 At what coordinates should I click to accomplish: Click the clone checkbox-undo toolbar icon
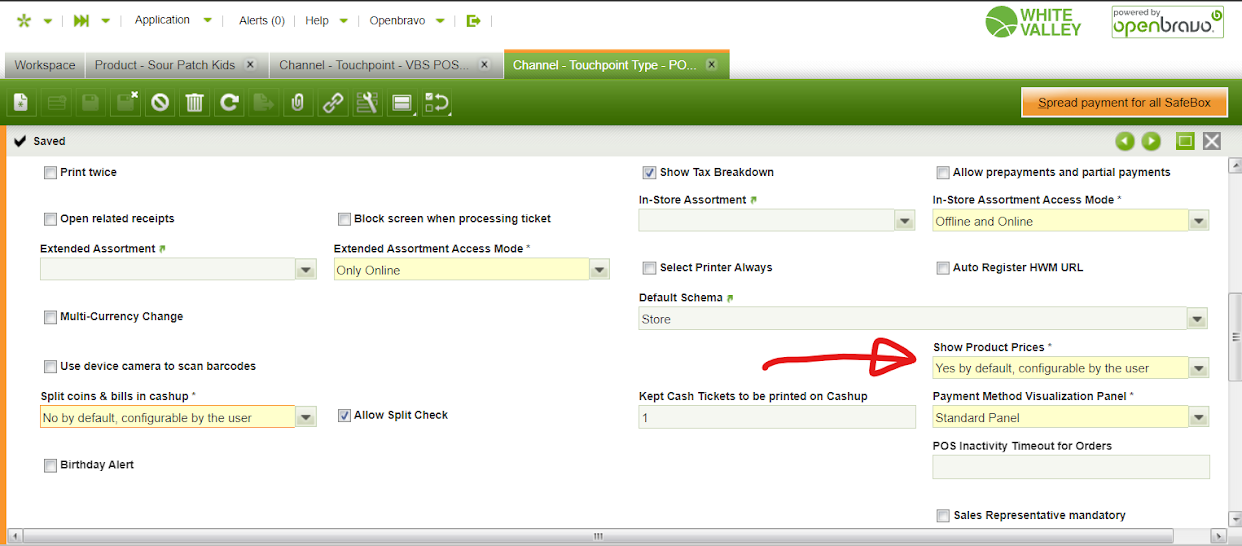436,102
